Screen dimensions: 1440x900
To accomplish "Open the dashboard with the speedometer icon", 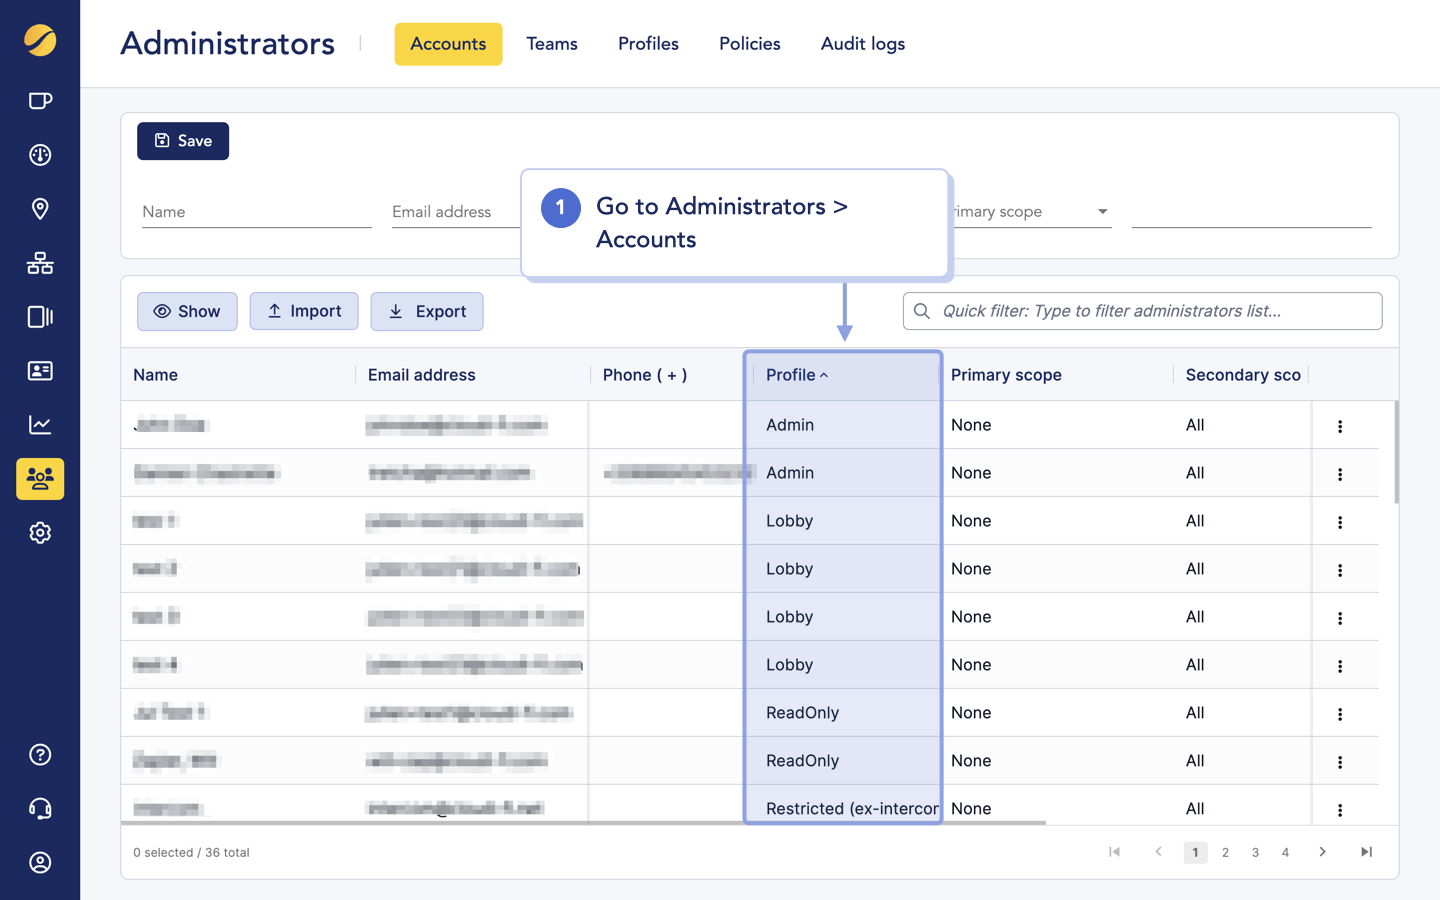I will 40,154.
